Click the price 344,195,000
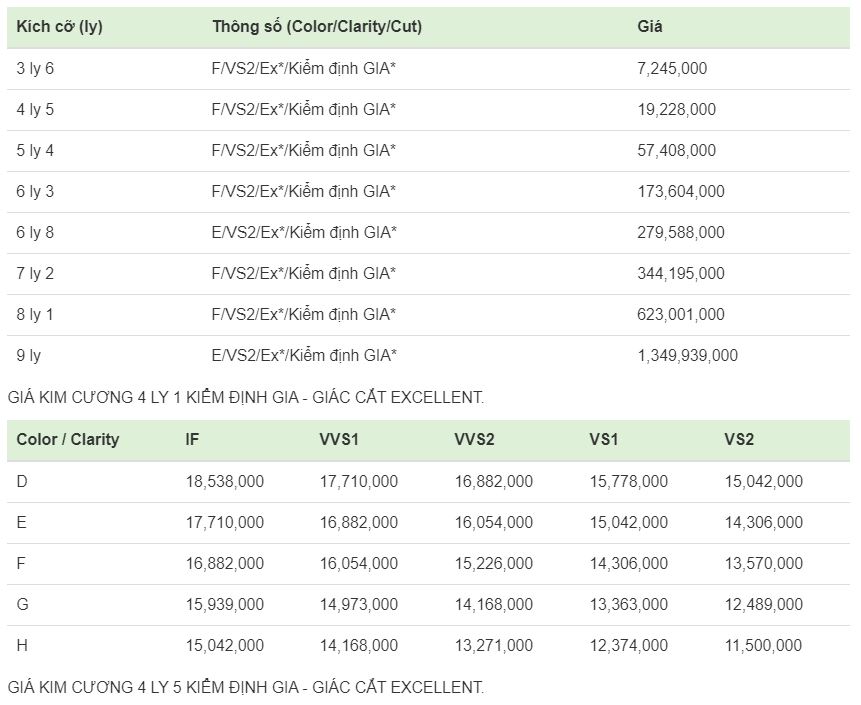This screenshot has height=705, width=861. tap(681, 273)
